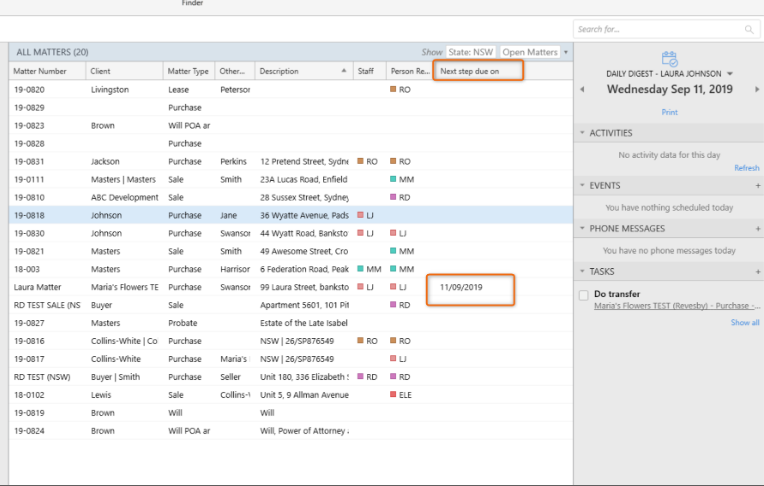Click Estate of the Late Isabel description

pos(304,323)
